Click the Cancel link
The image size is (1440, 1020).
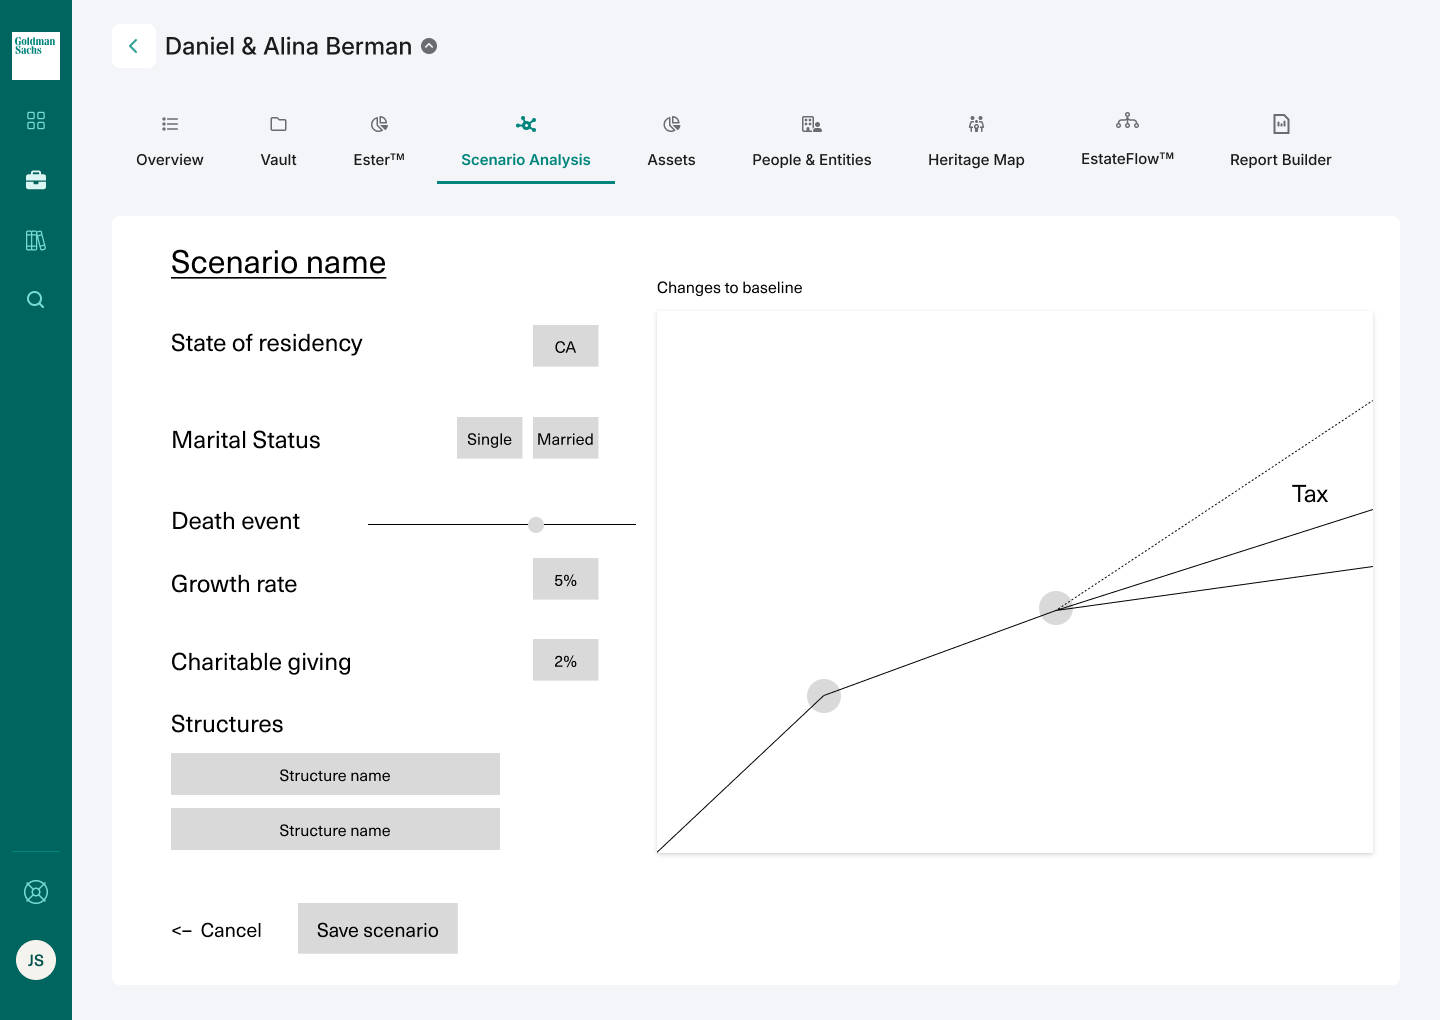[x=217, y=930]
